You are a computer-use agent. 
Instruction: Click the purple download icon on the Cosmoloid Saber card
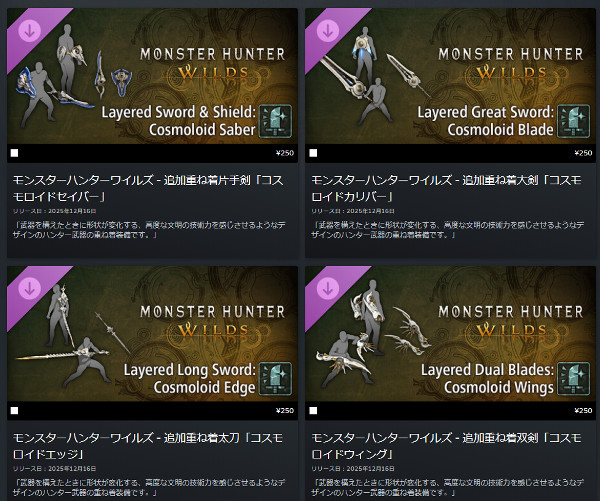[29, 31]
